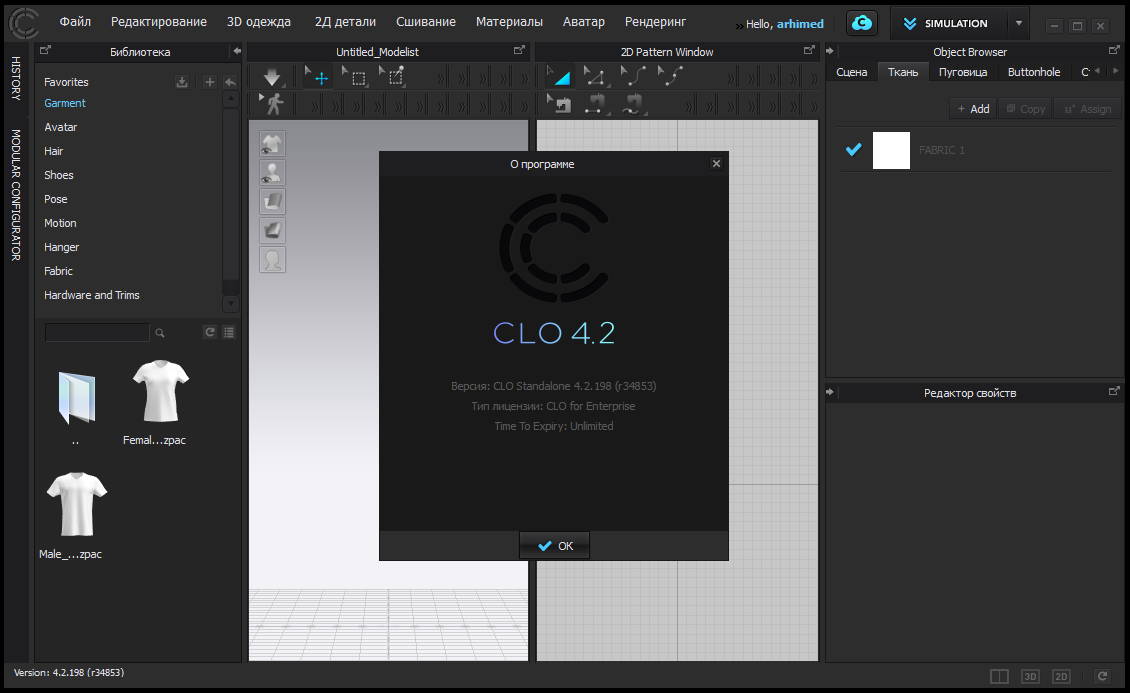Click the arhimed username link
Image resolution: width=1130 pixels, height=693 pixels.
(800, 24)
